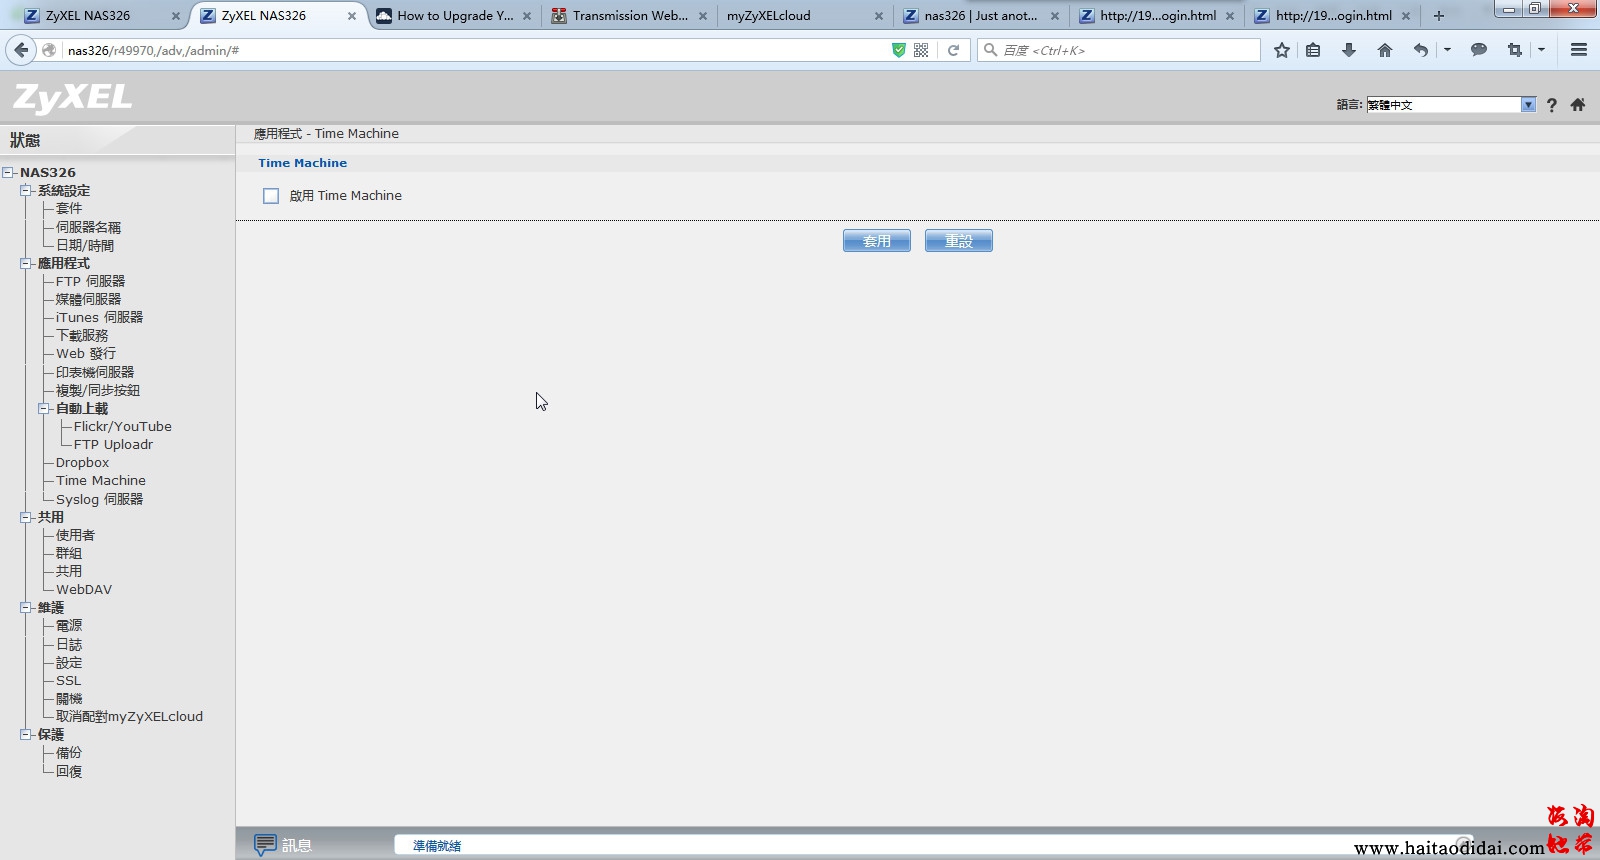Open Dropbox in the sidebar tree
This screenshot has height=860, width=1600.
pos(82,463)
